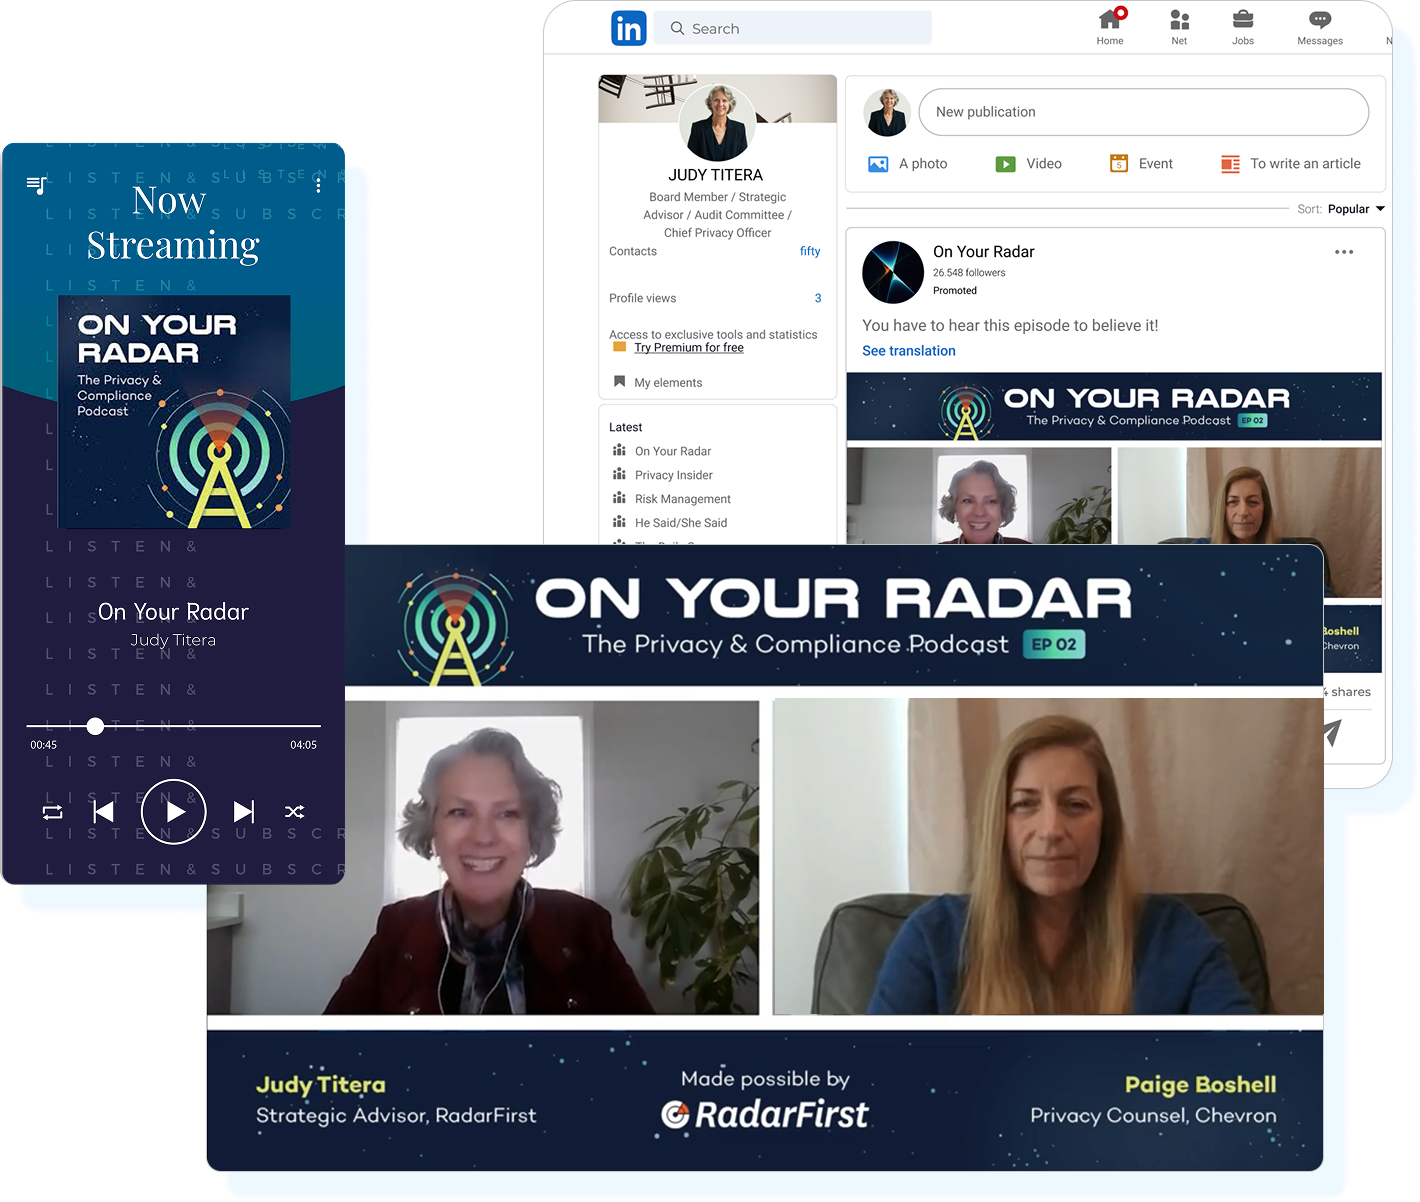Create an Event

tap(1141, 164)
